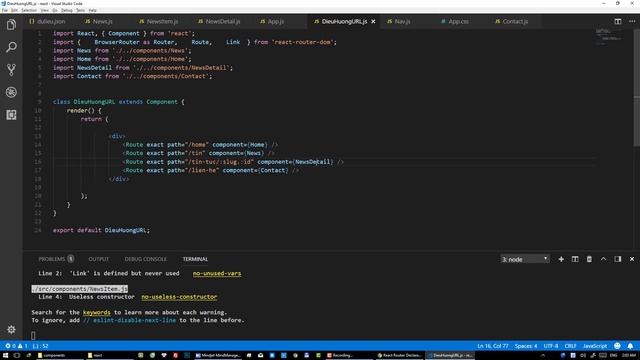This screenshot has height=360, width=640.
Task: Open the Search view in activity bar
Action: click(x=11, y=47)
